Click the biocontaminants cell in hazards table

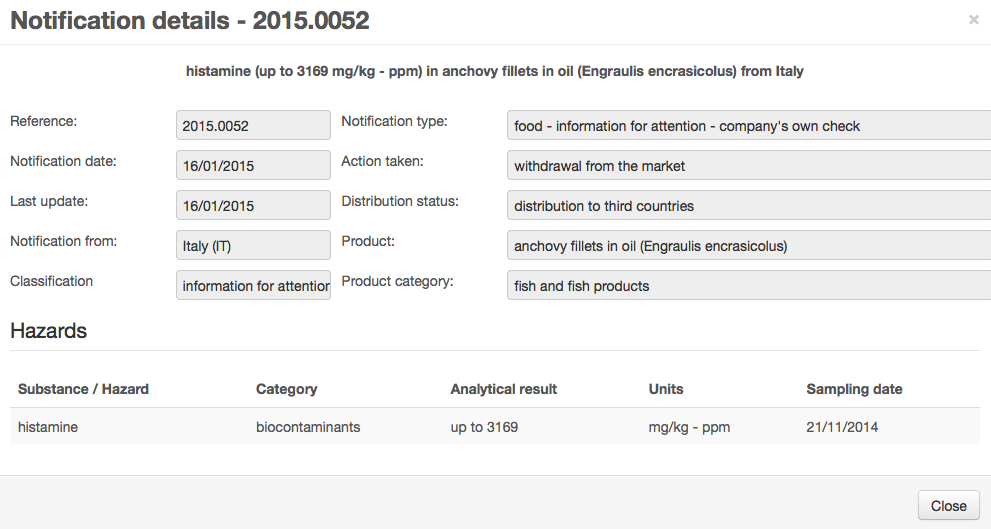pos(308,427)
